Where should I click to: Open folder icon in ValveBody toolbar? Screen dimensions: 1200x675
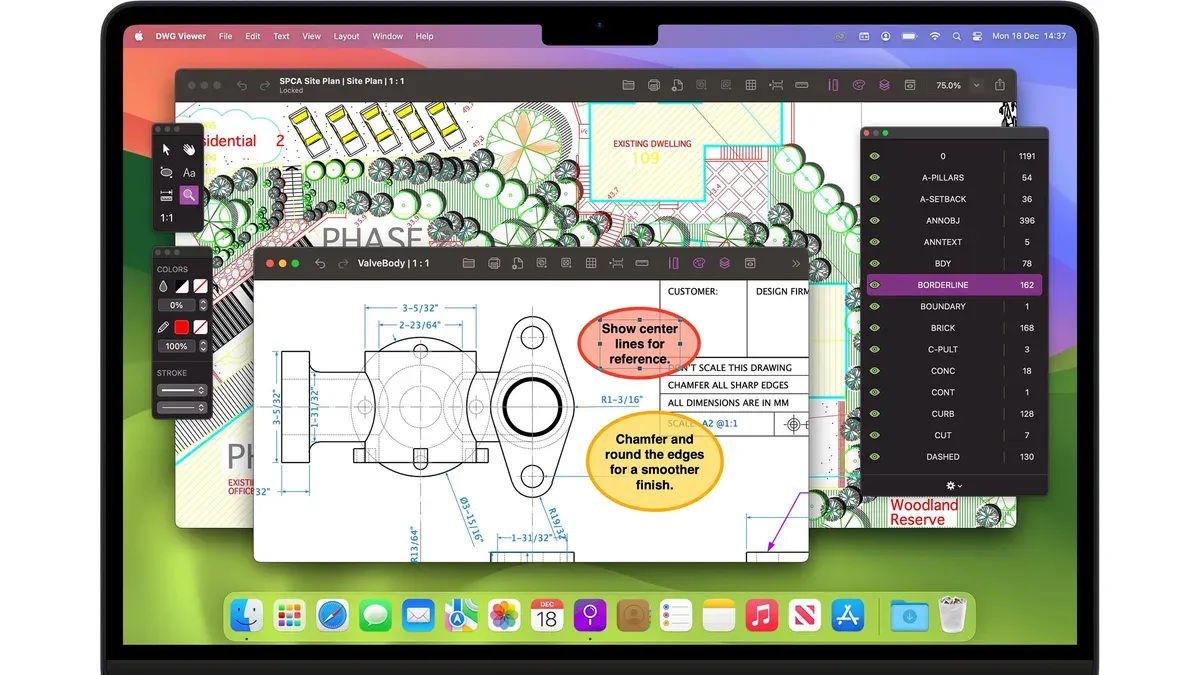[468, 263]
